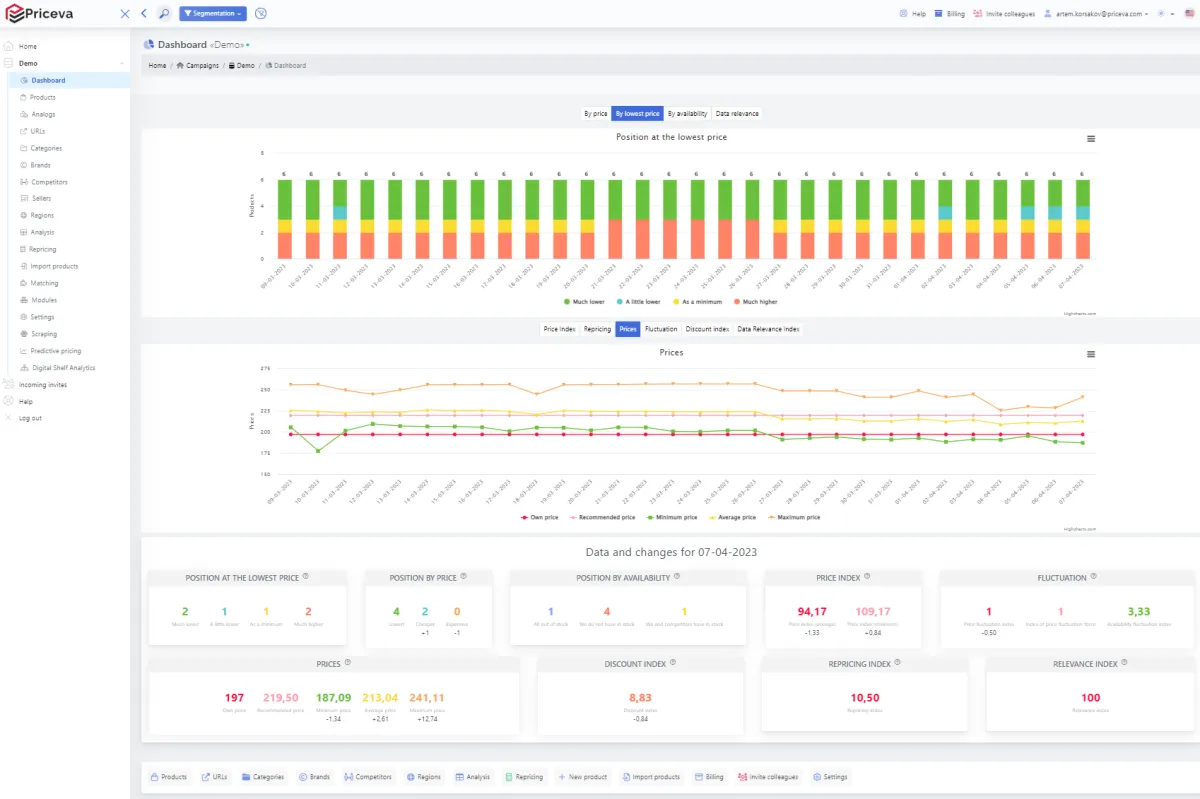
Task: Expand the user account email dropdown
Action: tap(1095, 14)
